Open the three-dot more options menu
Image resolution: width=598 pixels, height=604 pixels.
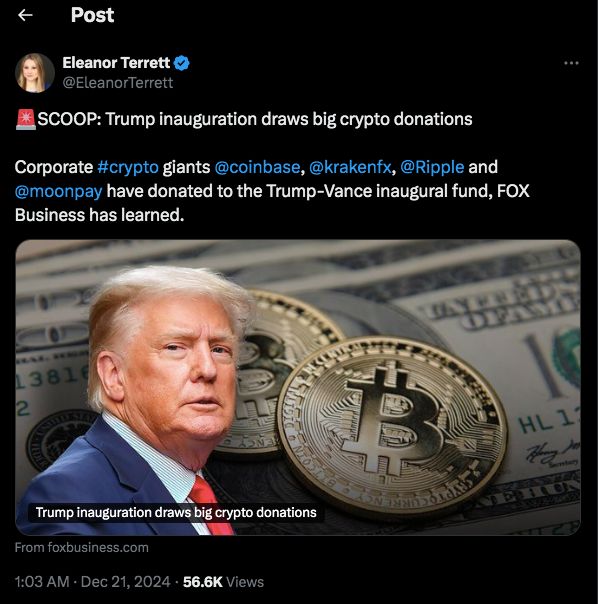click(571, 63)
